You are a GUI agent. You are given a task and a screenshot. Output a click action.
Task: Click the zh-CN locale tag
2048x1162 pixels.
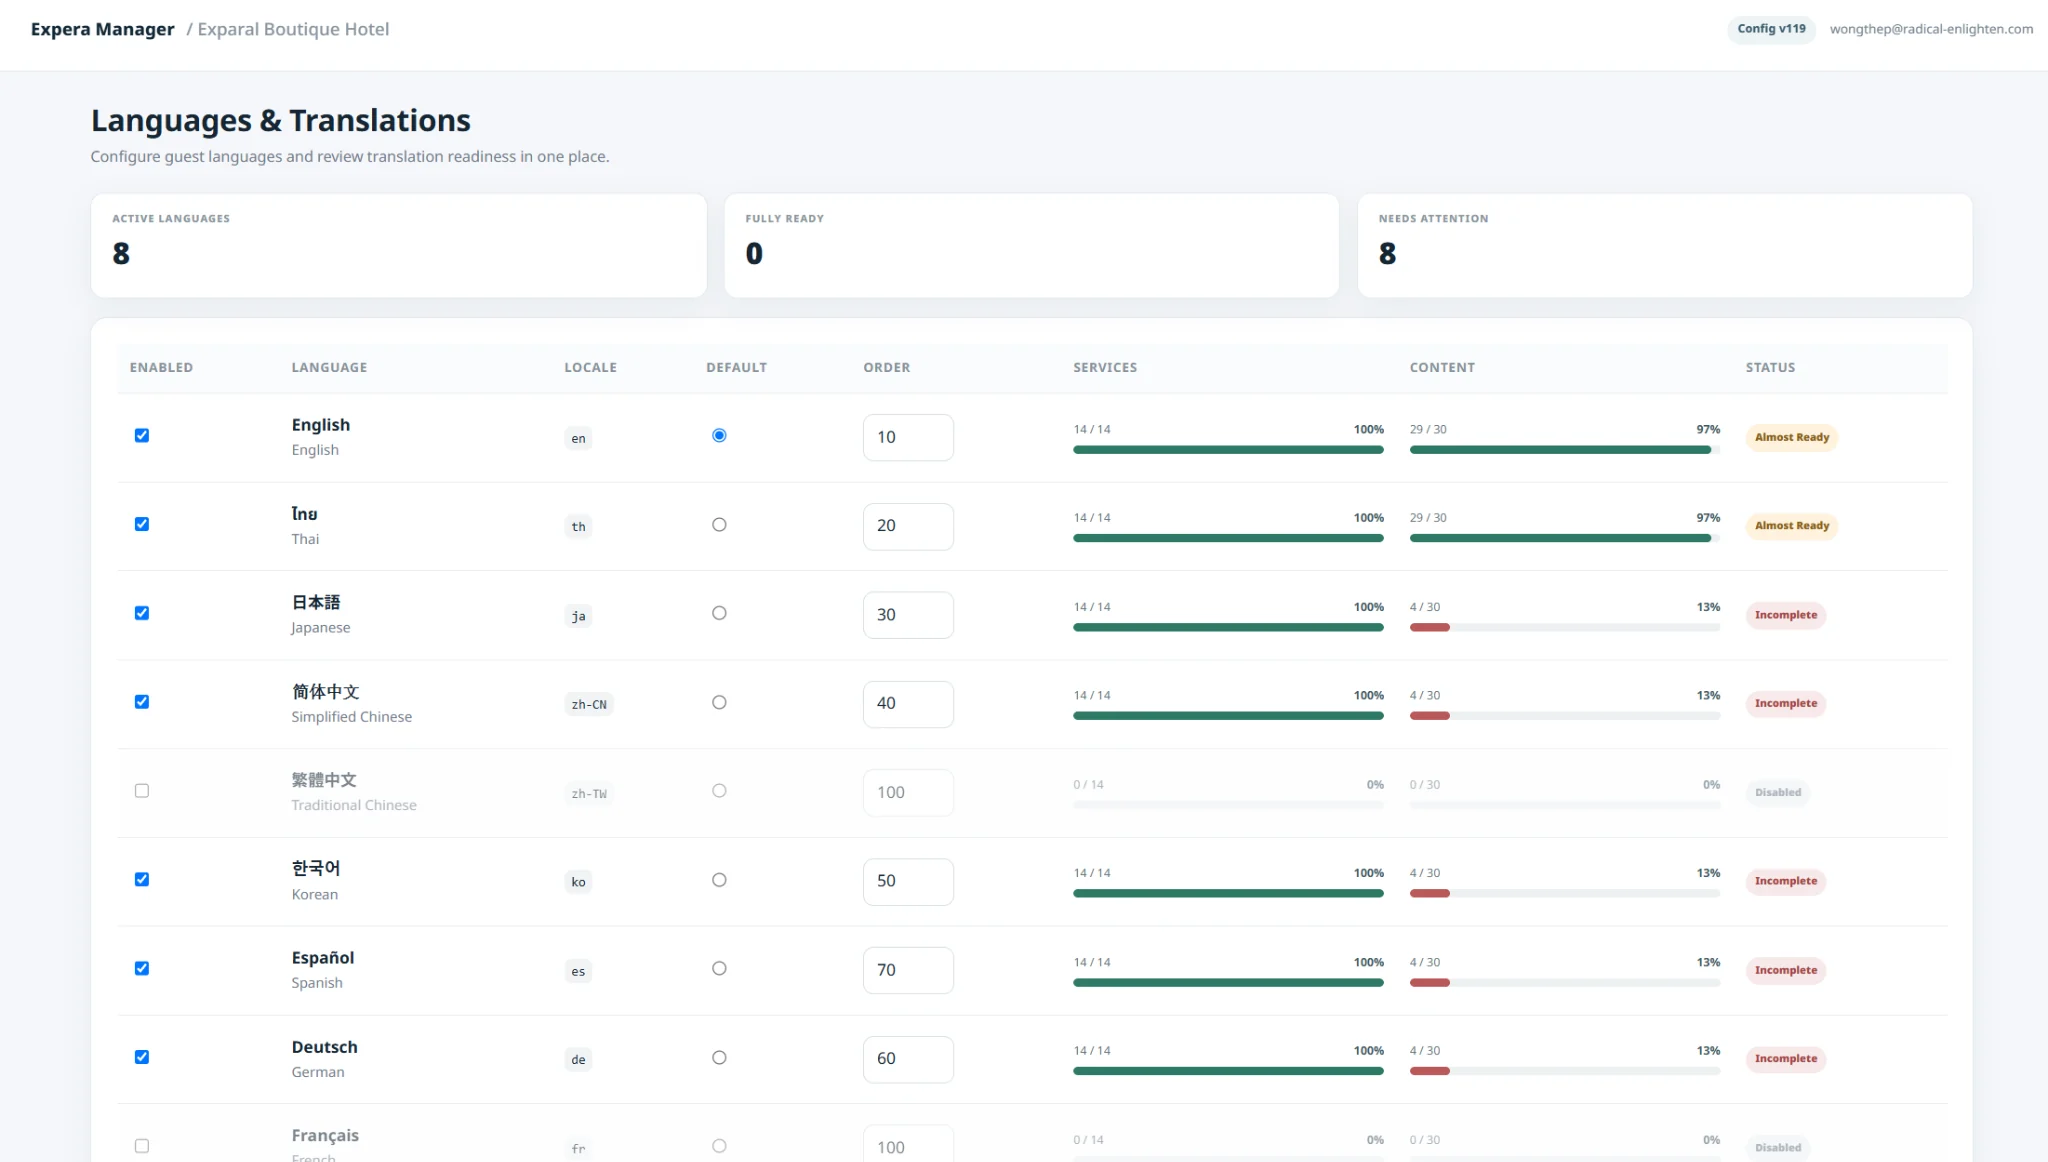coord(589,704)
